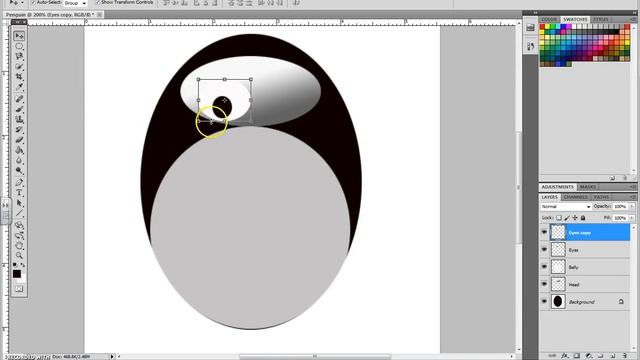Switch to the Paths tab
The height and width of the screenshot is (360, 640).
click(601, 197)
